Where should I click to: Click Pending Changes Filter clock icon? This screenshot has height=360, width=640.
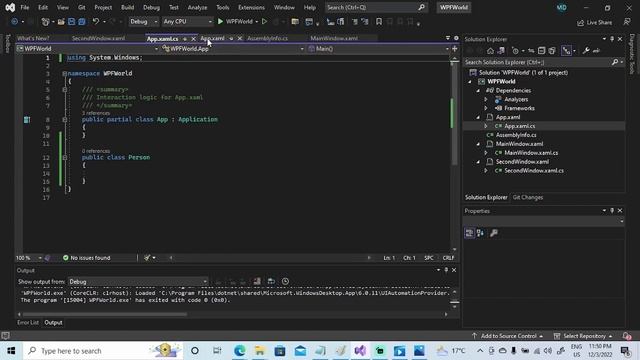click(515, 51)
